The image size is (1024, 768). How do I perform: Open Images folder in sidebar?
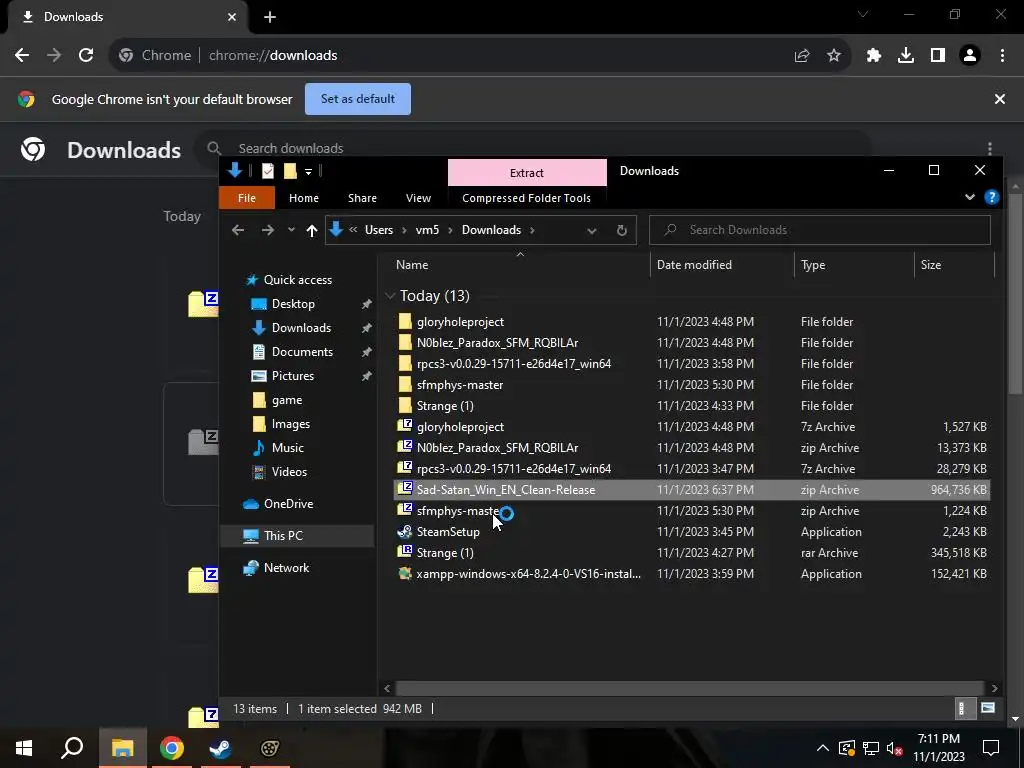291,424
